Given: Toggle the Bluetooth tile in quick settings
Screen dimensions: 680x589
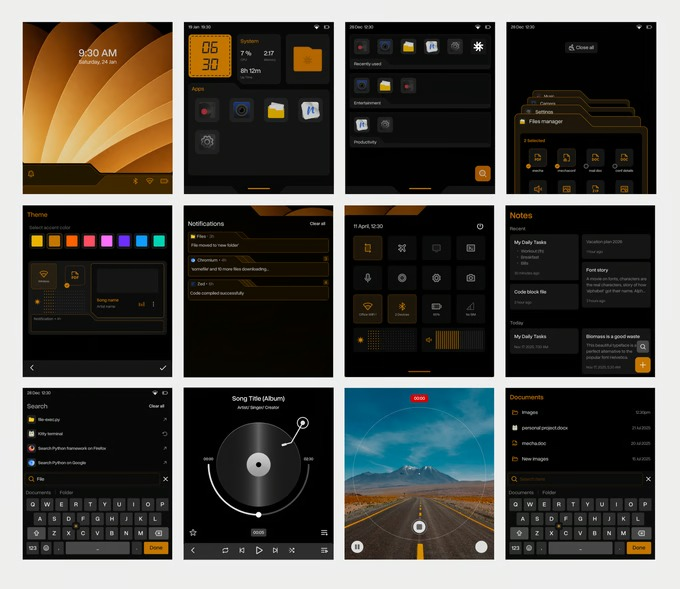Looking at the screenshot, I should (x=401, y=308).
